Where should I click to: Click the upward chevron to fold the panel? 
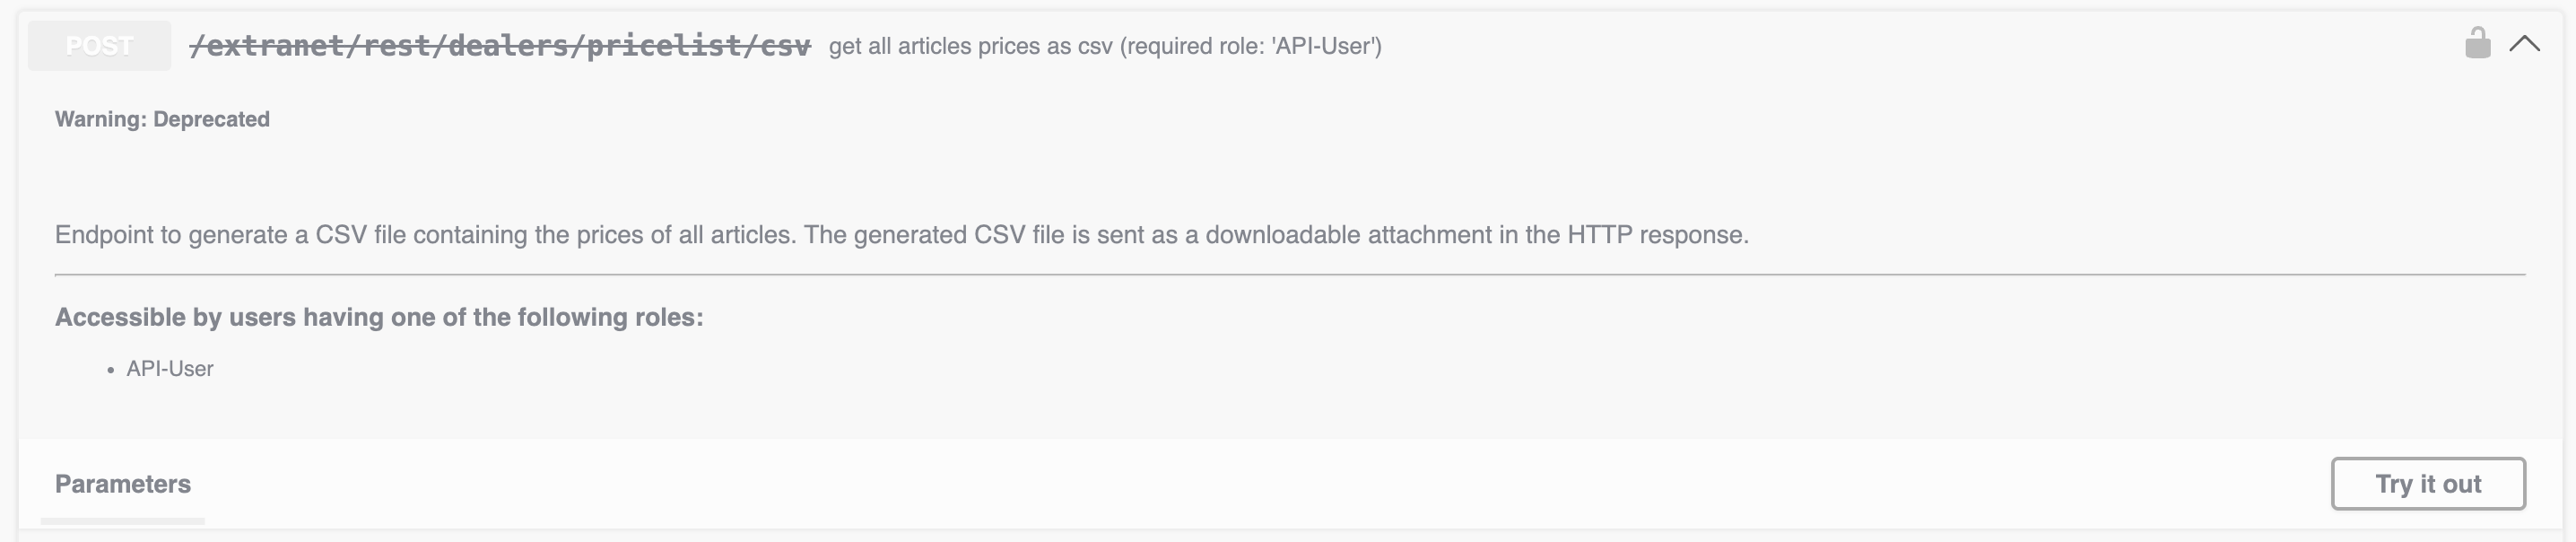pyautogui.click(x=2524, y=43)
